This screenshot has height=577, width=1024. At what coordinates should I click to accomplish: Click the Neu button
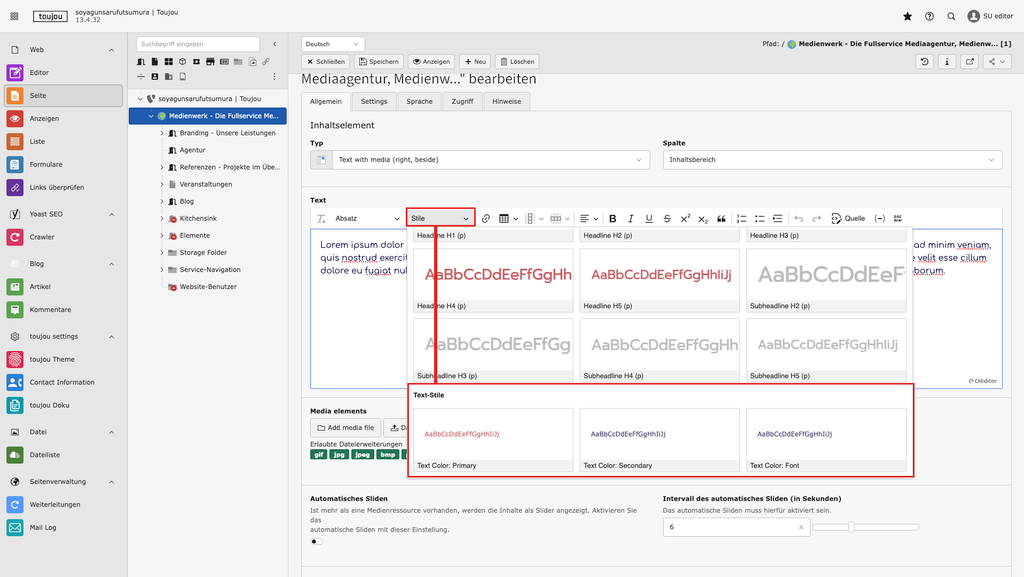pyautogui.click(x=475, y=61)
